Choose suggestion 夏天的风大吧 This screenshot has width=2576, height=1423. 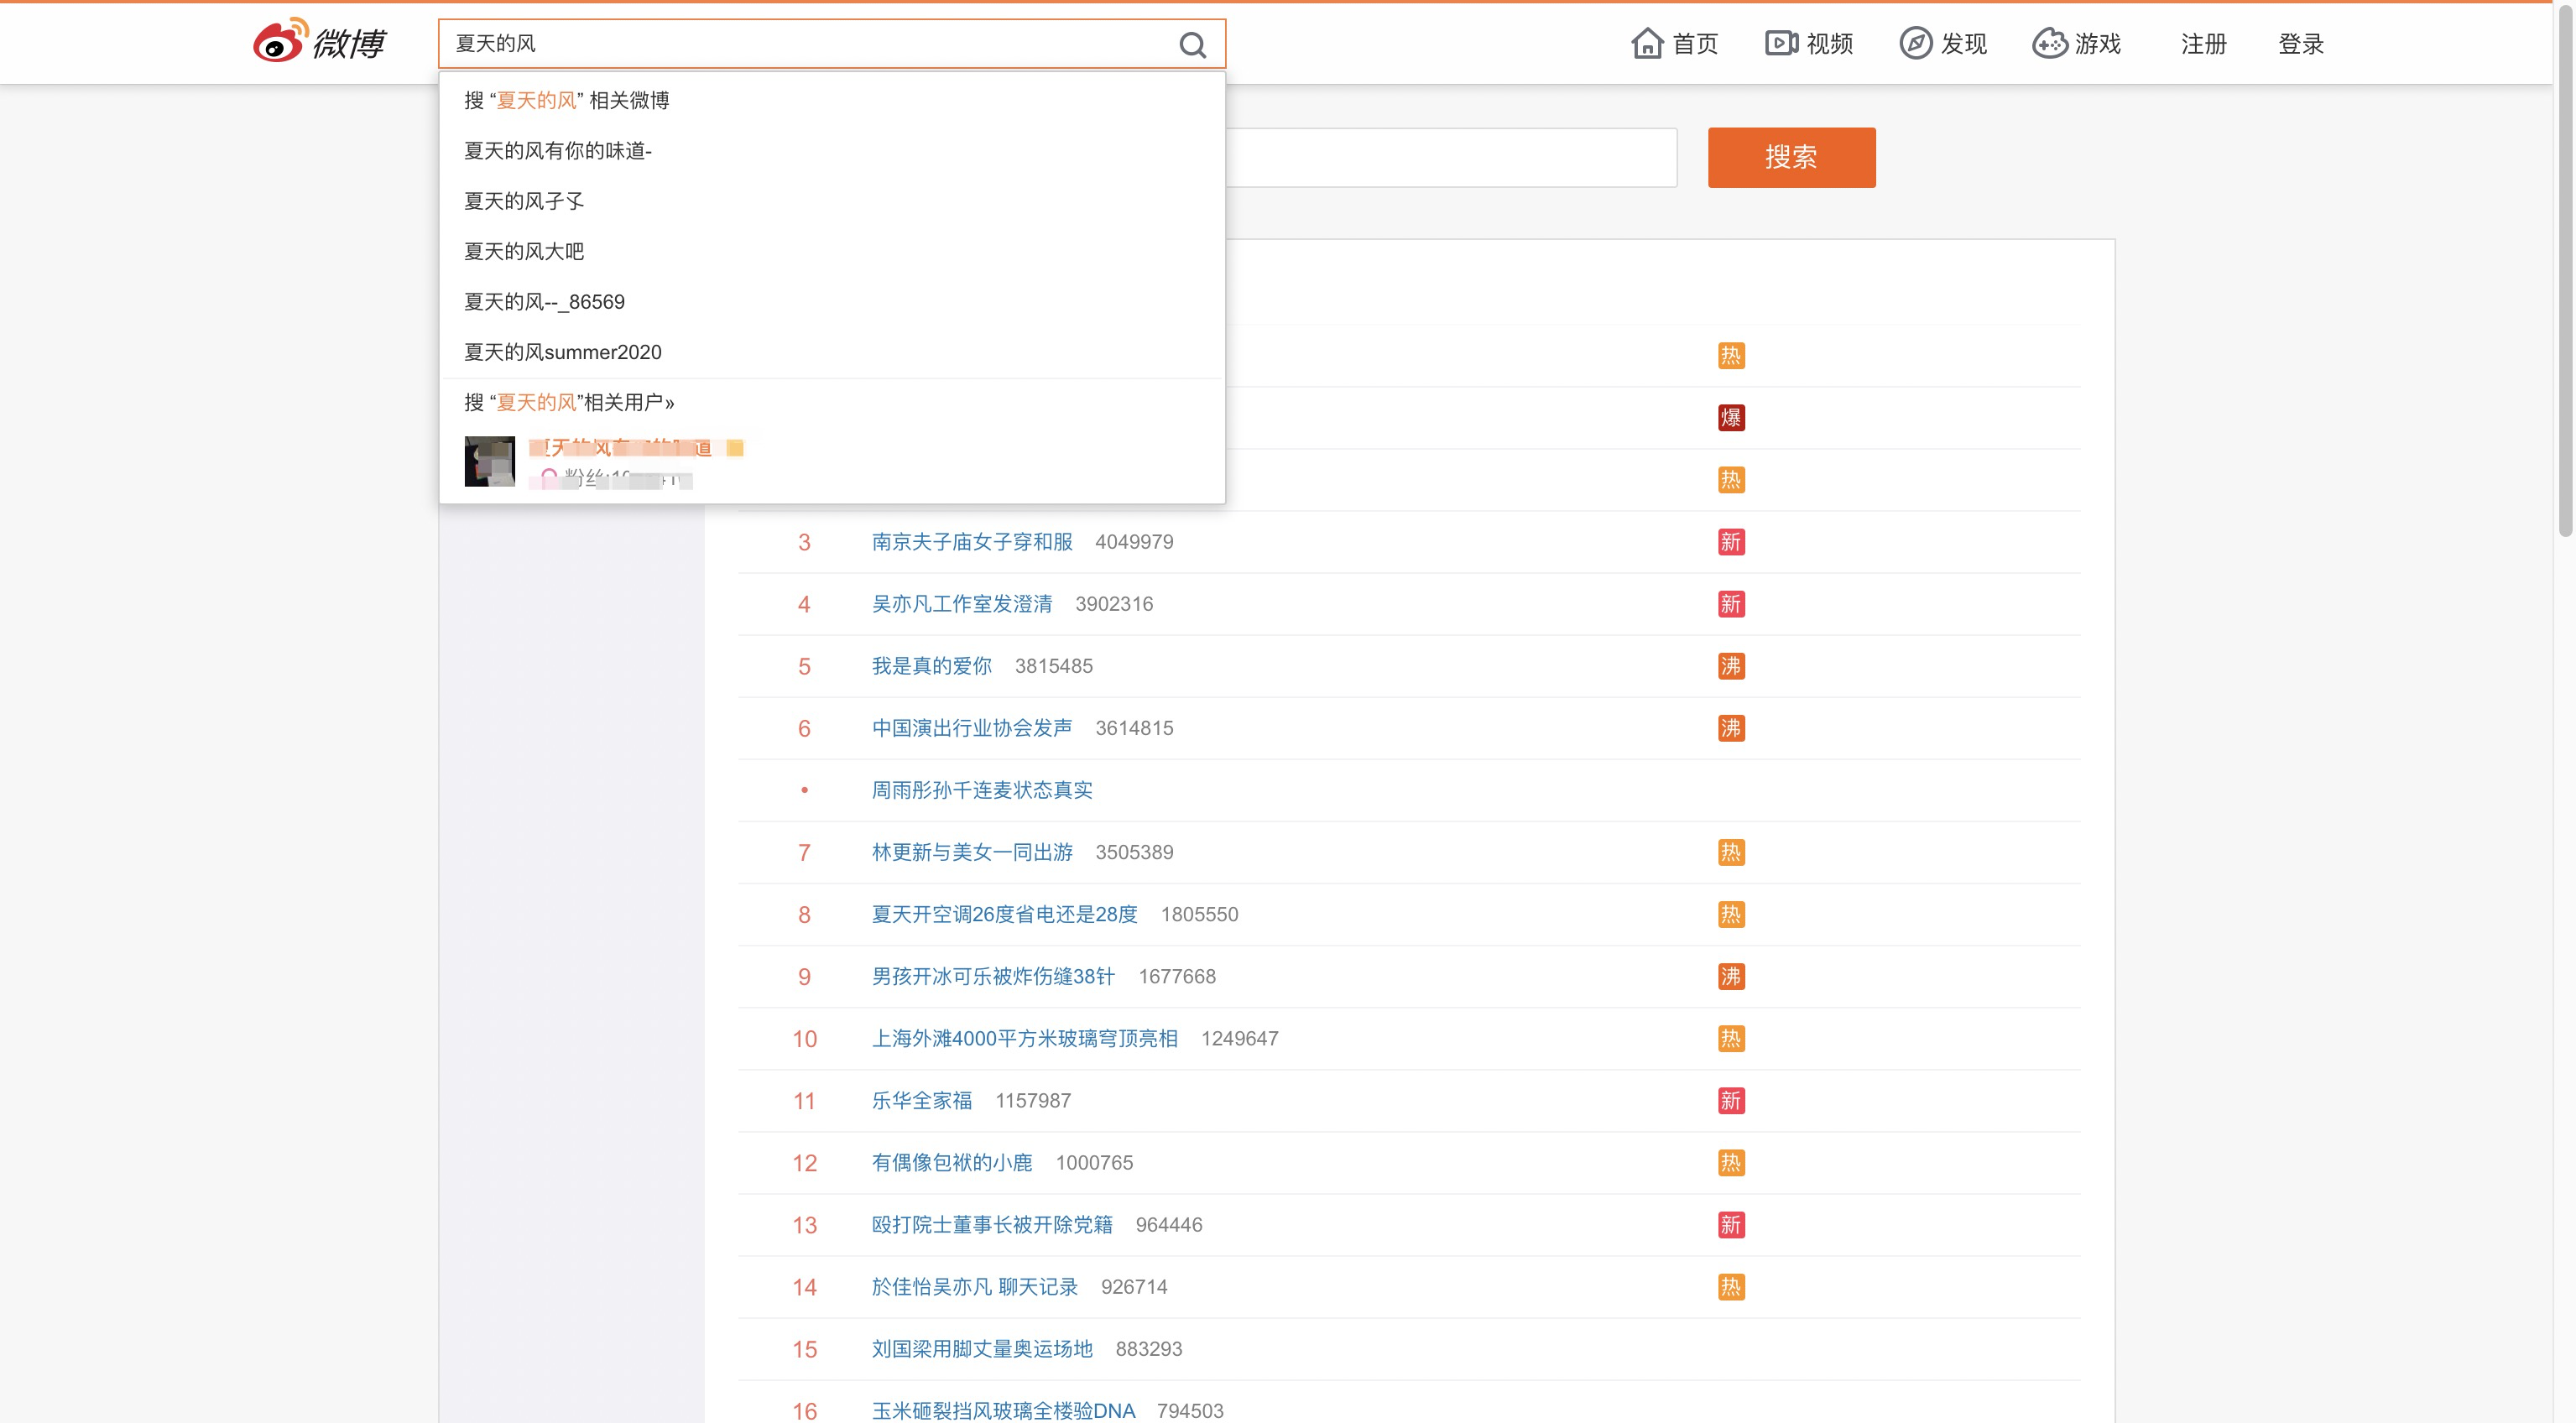[524, 252]
